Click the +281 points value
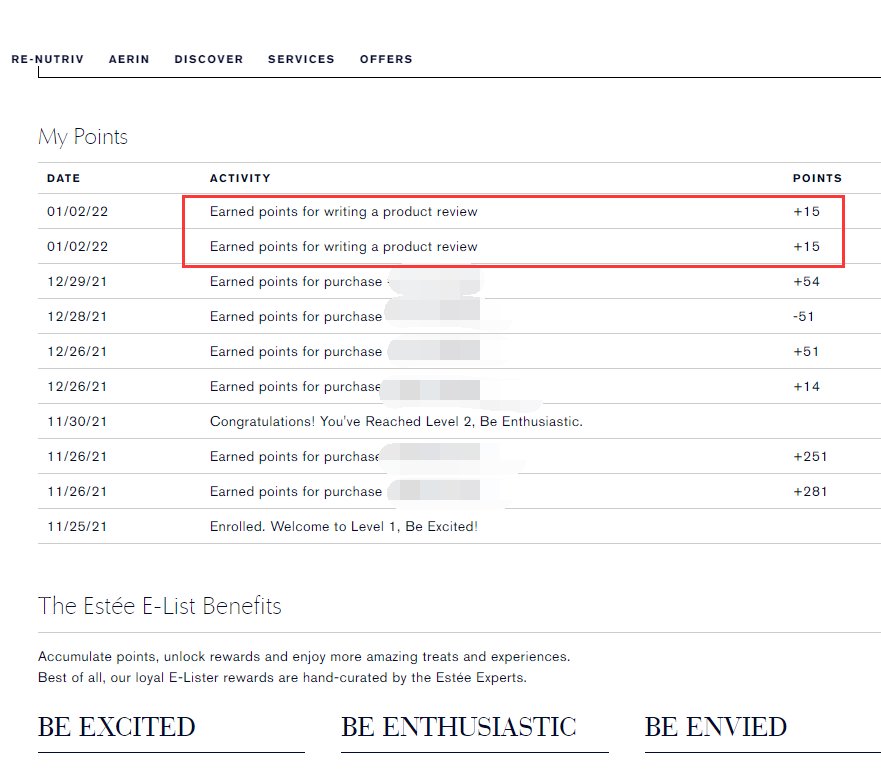The width and height of the screenshot is (881, 770). (x=810, y=491)
